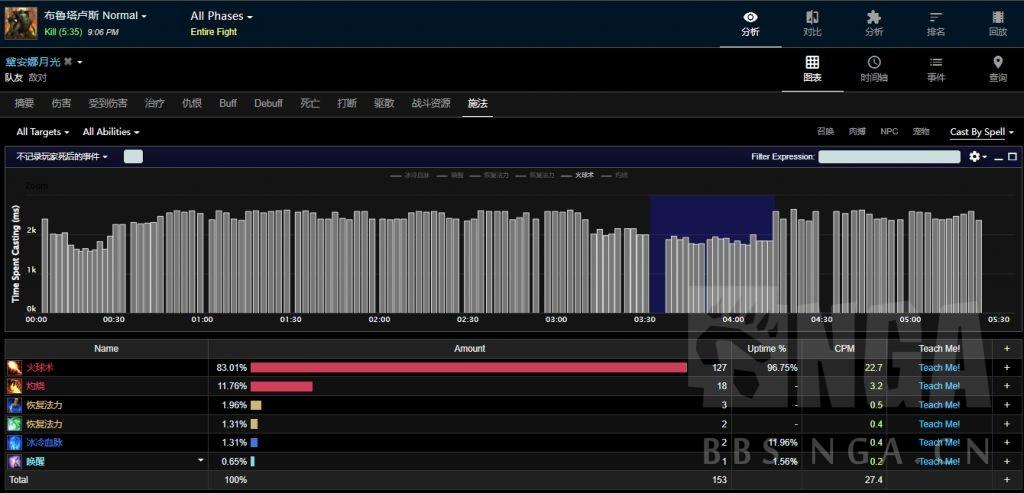The width and height of the screenshot is (1024, 493).
Task: Click the puzzle-piece 分析 icon
Action: pos(873,23)
